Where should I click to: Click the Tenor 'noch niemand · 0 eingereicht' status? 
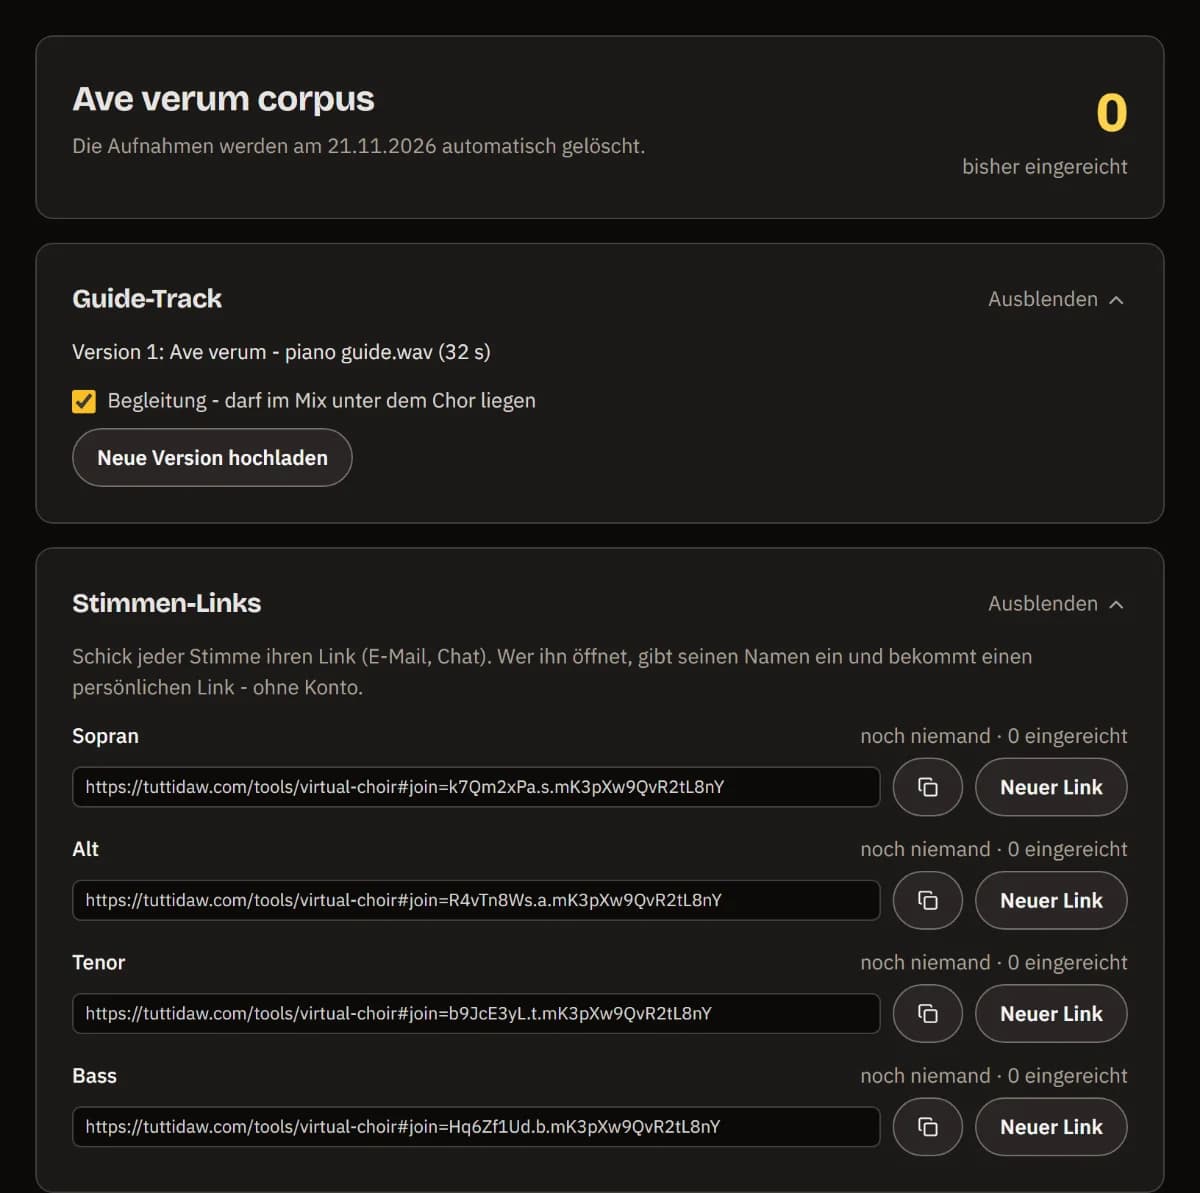point(994,962)
